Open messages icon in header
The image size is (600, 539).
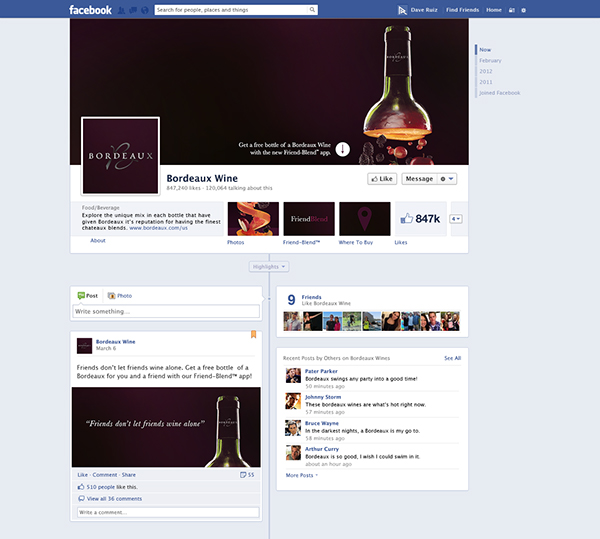(133, 10)
